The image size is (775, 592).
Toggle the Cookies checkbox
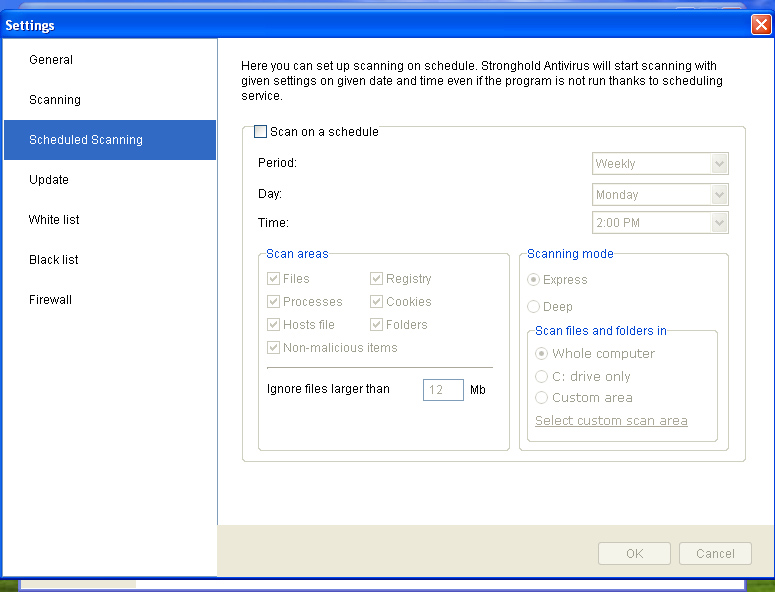pos(376,301)
